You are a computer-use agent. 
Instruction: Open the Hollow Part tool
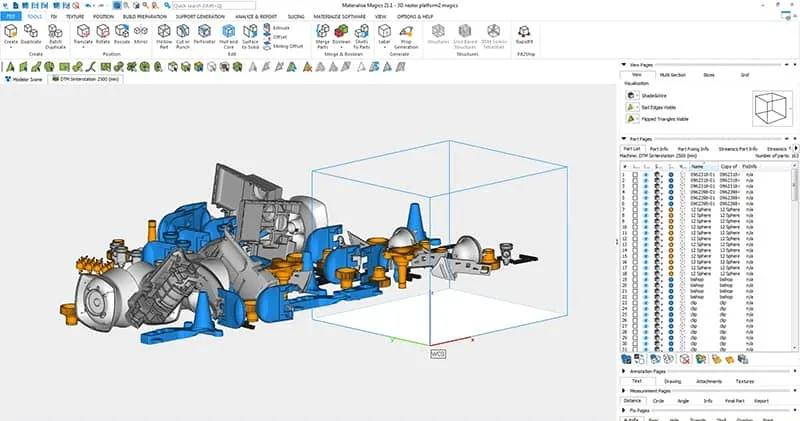coord(164,38)
